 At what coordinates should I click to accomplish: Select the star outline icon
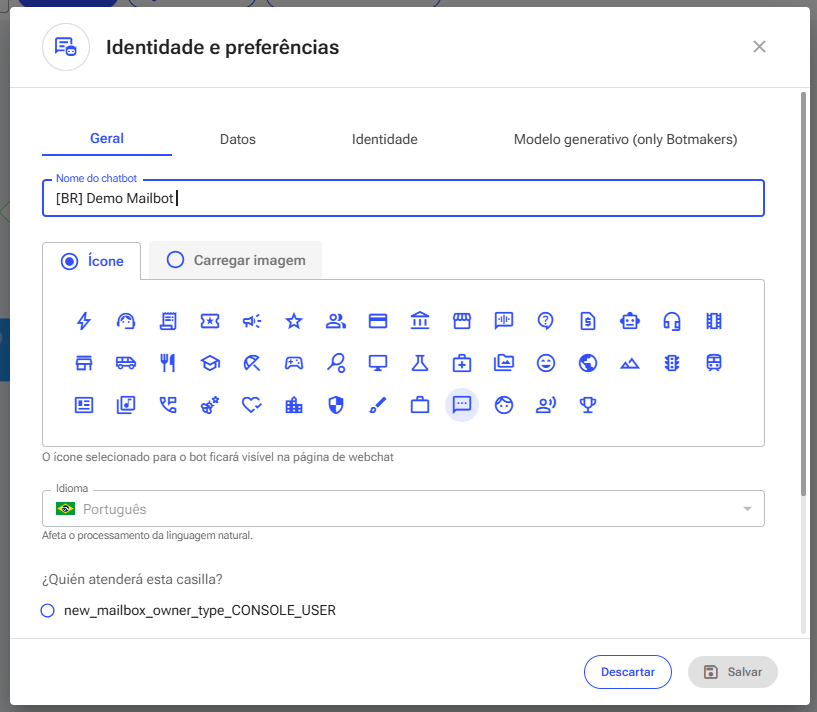pos(294,321)
